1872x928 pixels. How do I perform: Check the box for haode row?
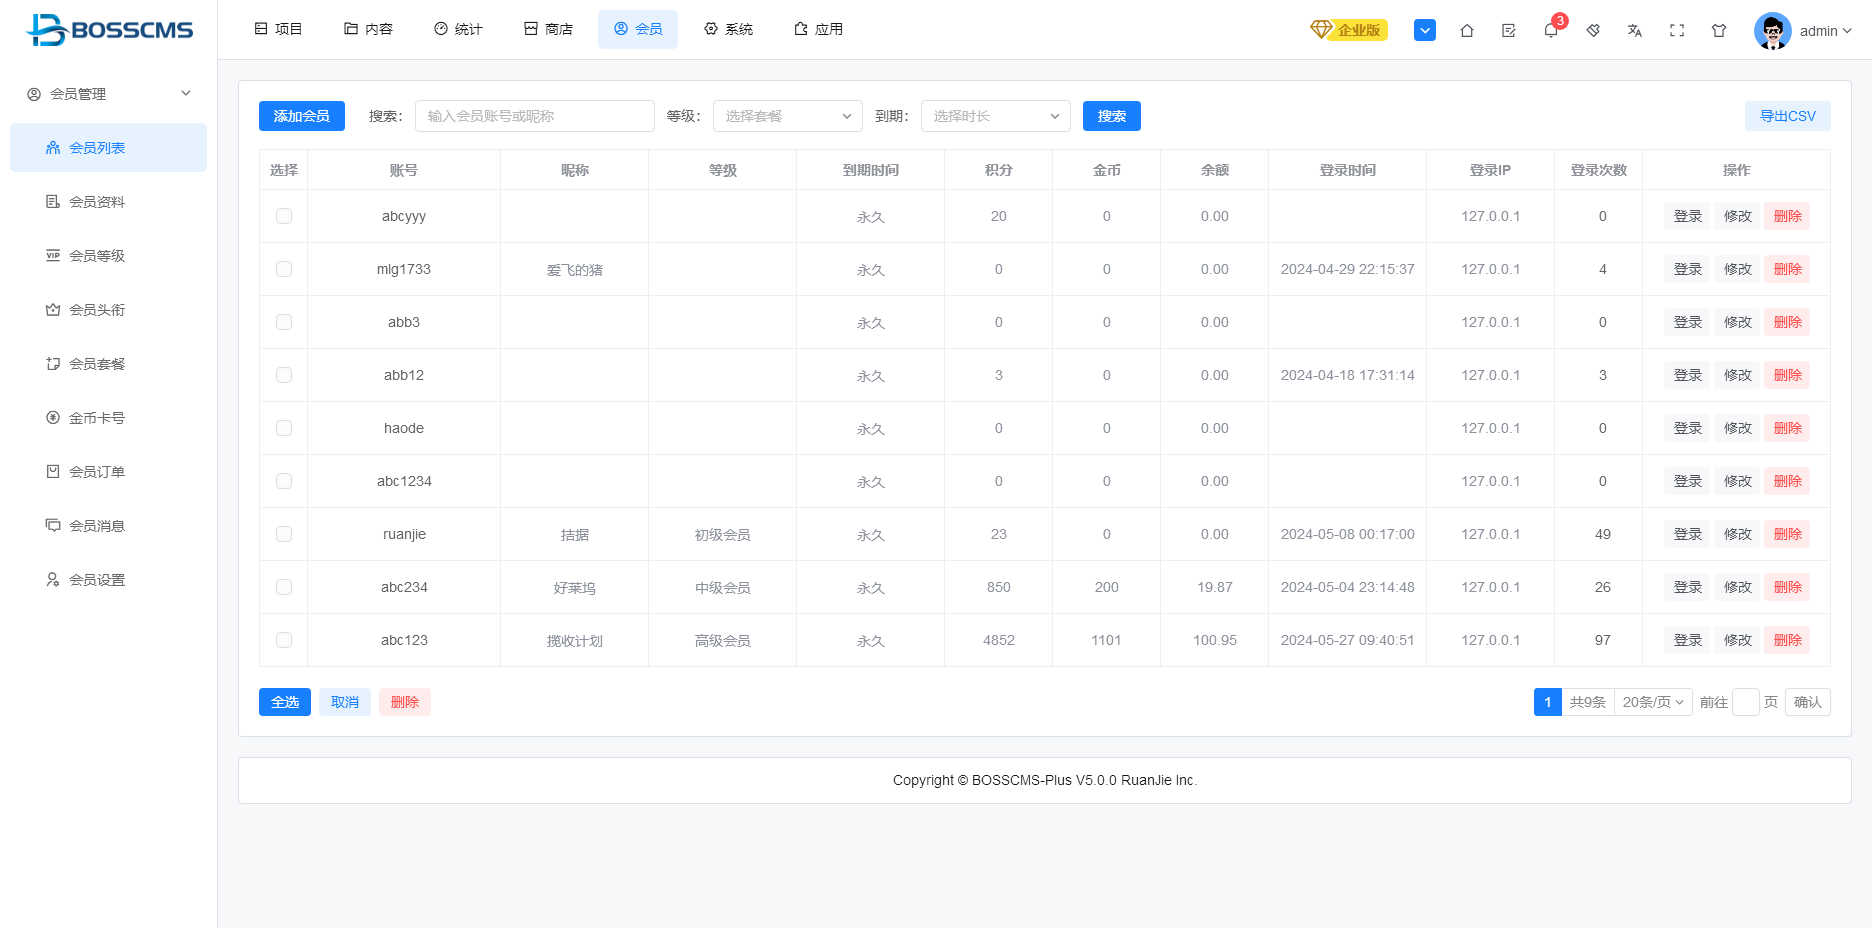(284, 428)
